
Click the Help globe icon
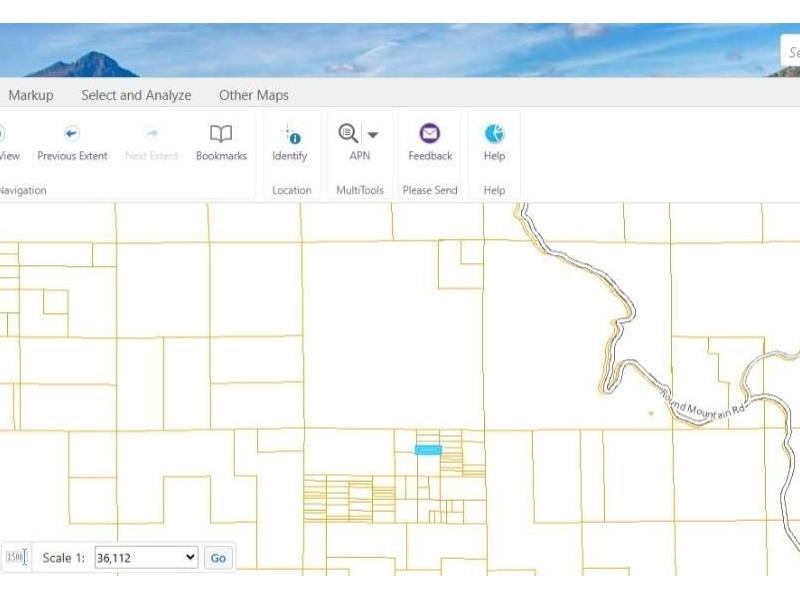click(x=494, y=134)
